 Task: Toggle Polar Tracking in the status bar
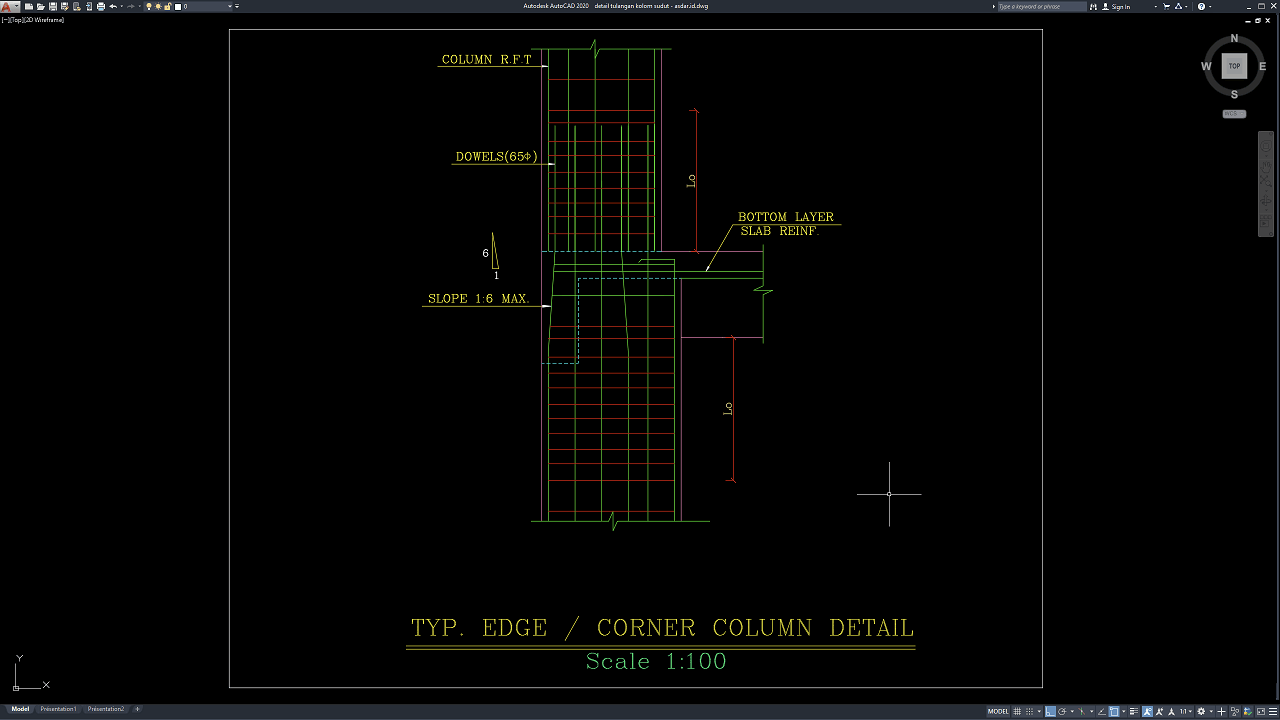pos(1062,712)
